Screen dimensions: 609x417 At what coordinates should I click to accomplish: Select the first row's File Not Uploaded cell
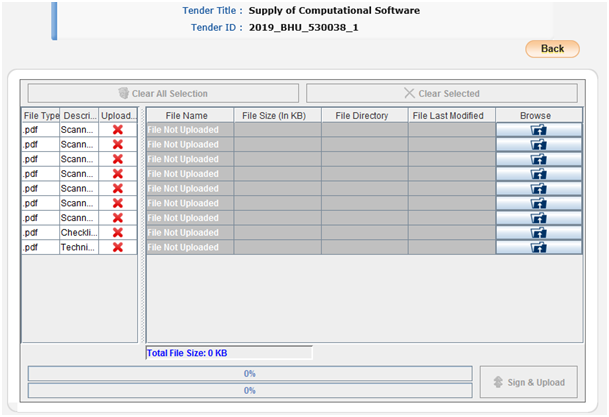[190, 130]
